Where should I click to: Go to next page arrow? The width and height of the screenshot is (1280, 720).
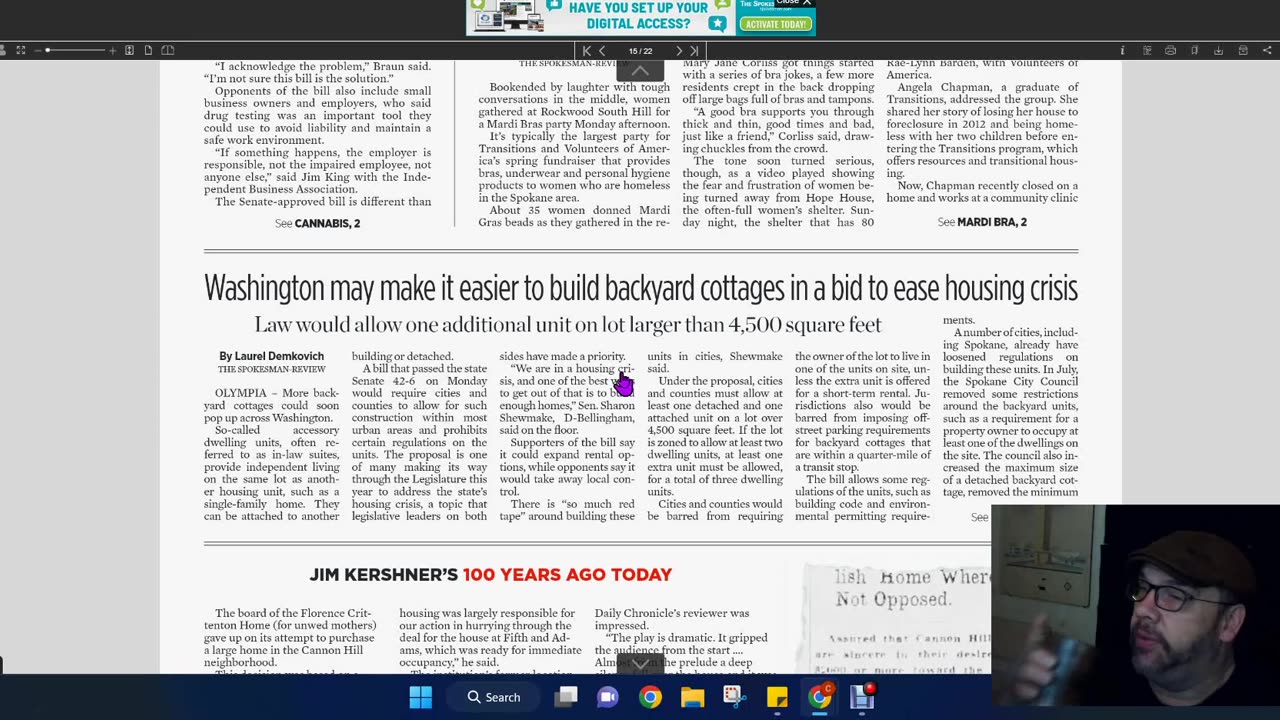coord(679,51)
